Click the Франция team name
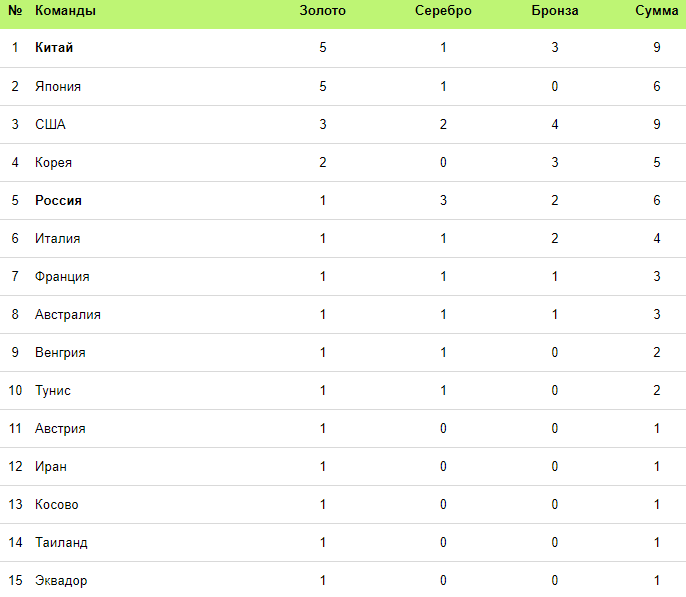The image size is (686, 597). [x=62, y=276]
